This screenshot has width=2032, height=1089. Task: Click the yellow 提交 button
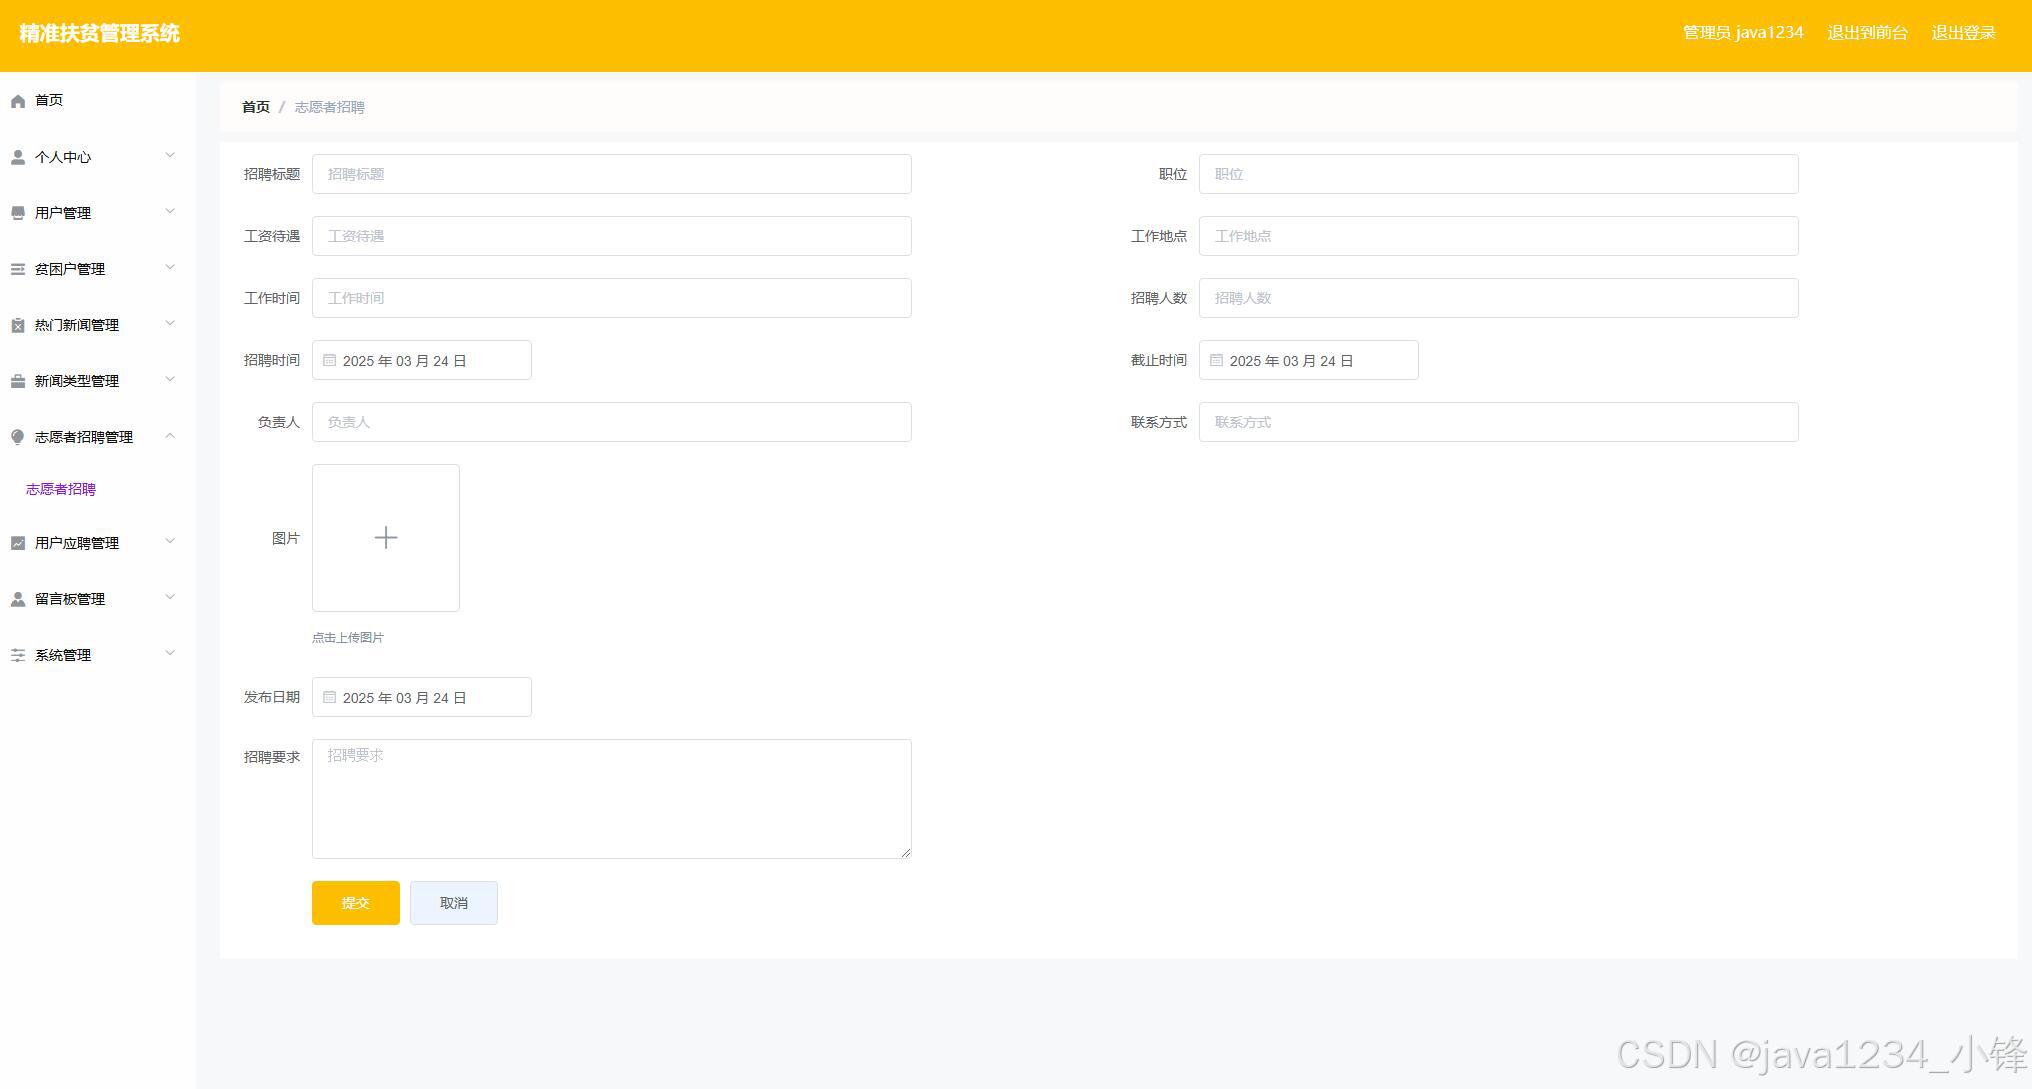[x=355, y=903]
